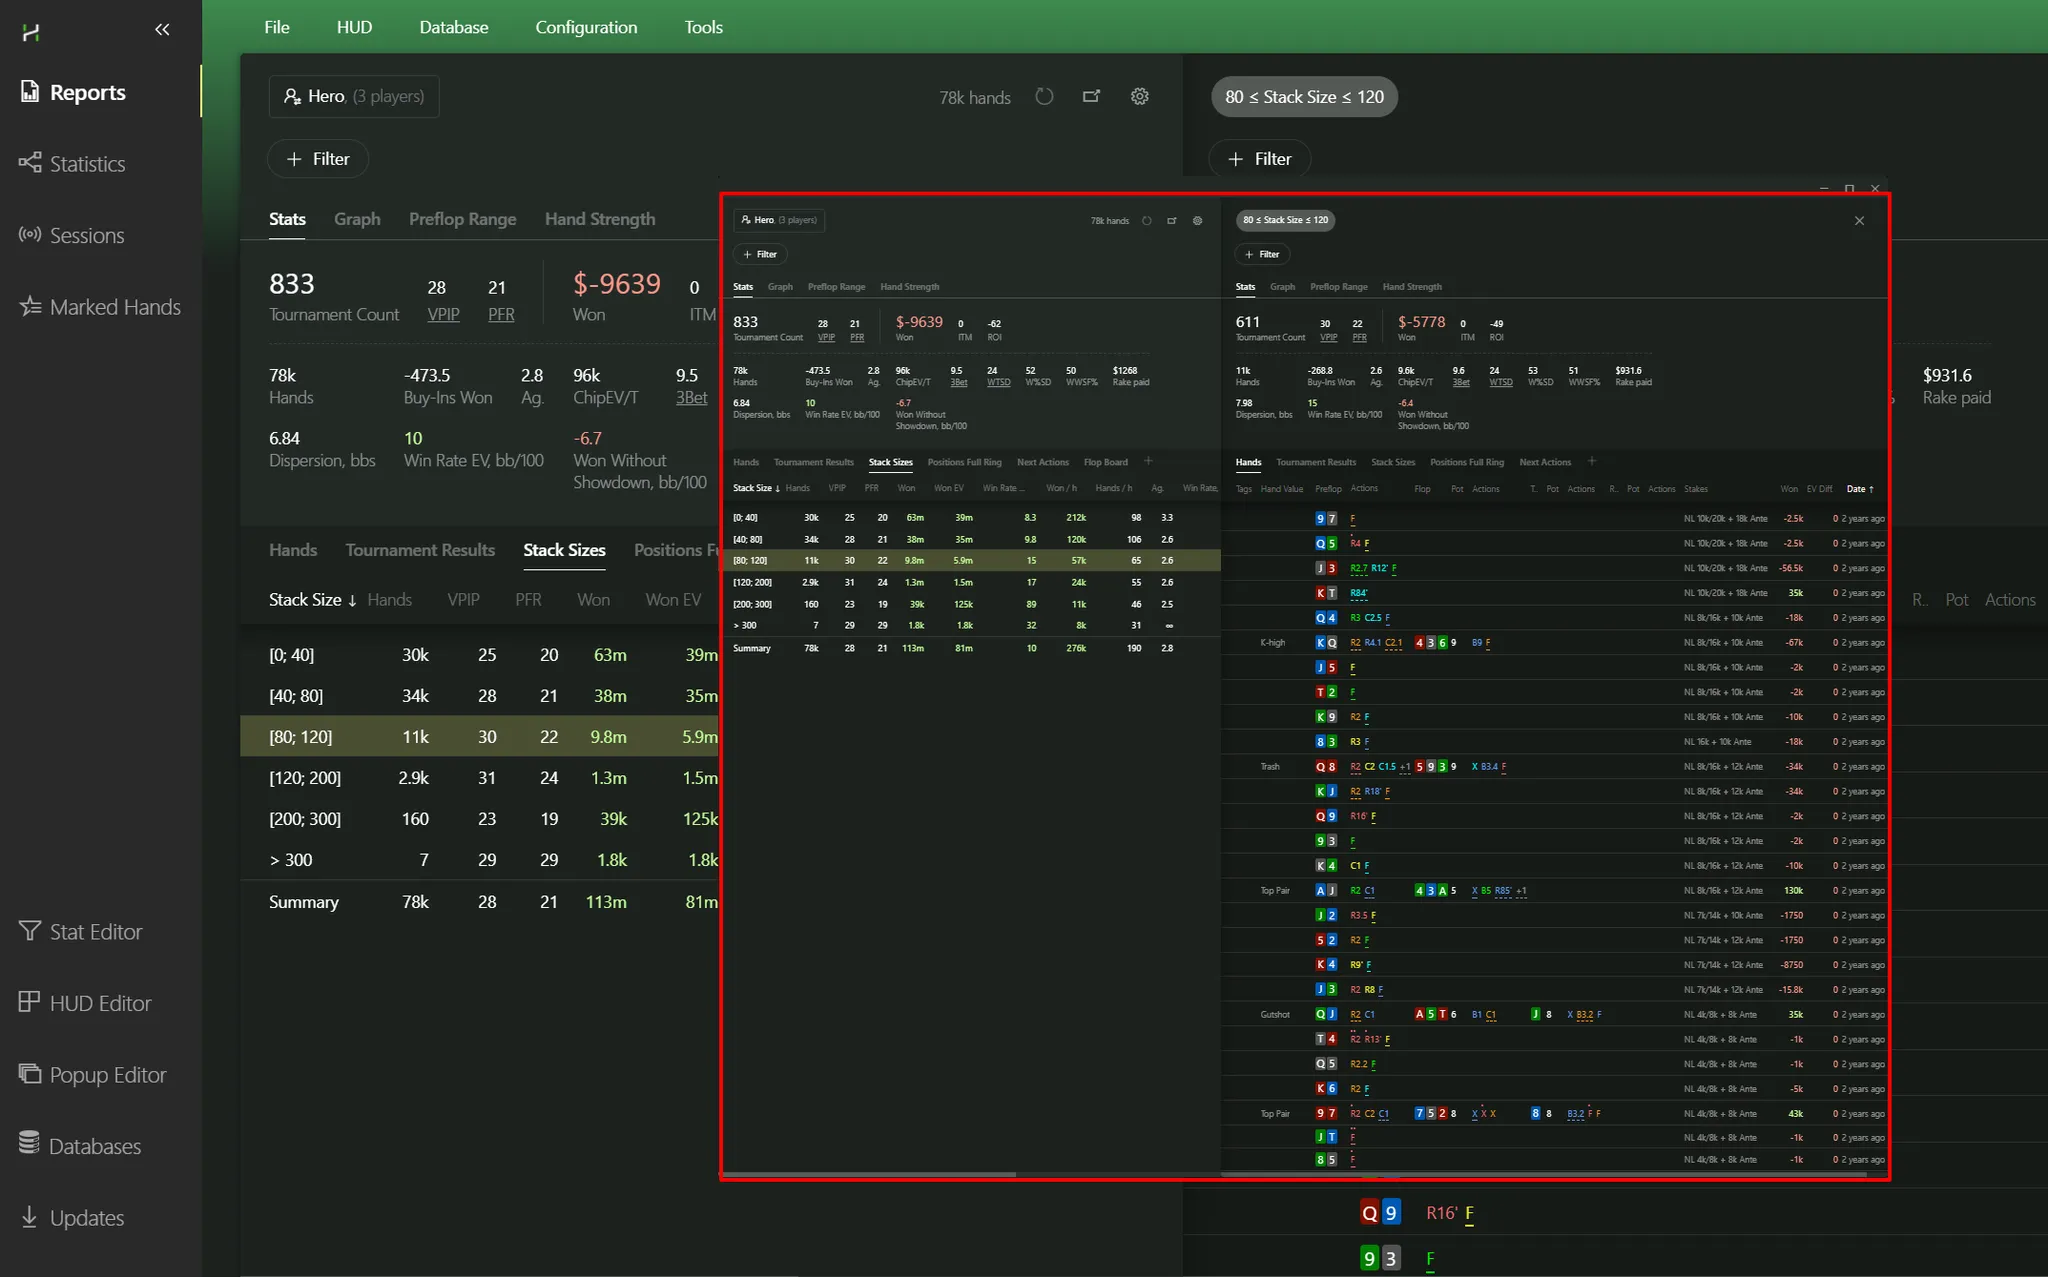The height and width of the screenshot is (1277, 2048).
Task: Click the 80 ≤ Stack Size ≤ 120 filter chip
Action: [1304, 97]
